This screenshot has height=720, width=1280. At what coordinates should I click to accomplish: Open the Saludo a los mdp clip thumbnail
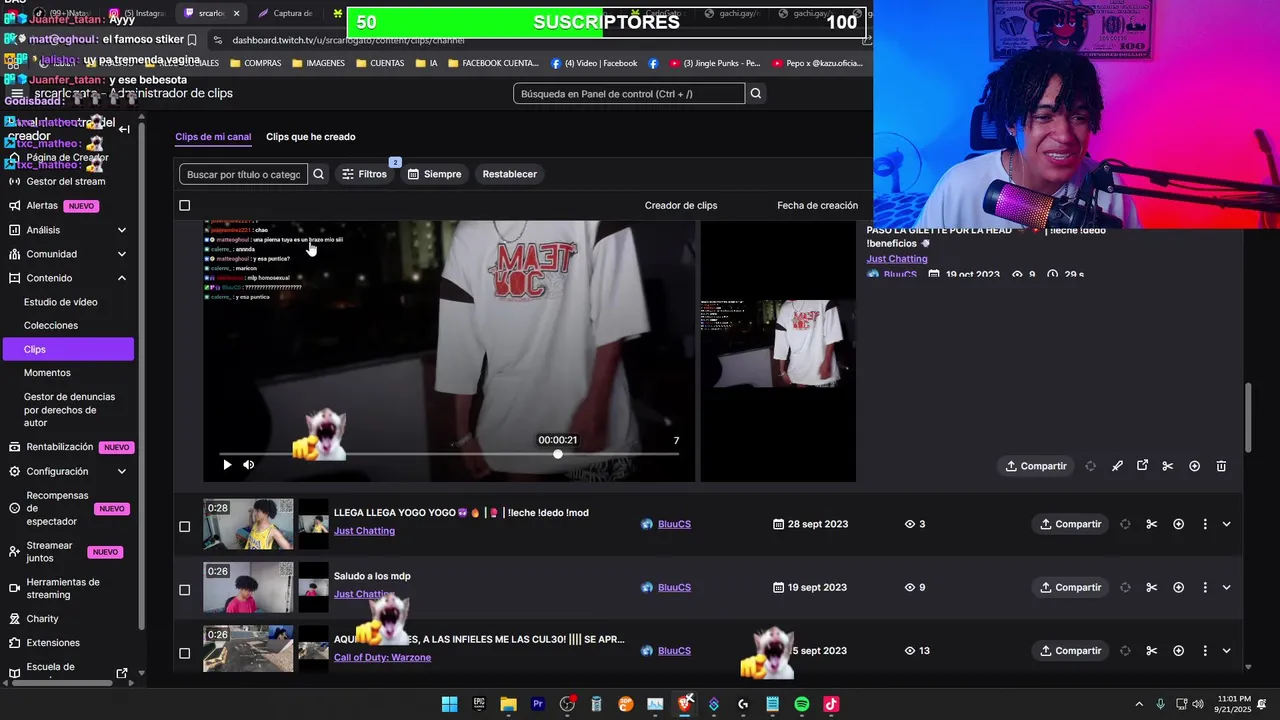248,587
